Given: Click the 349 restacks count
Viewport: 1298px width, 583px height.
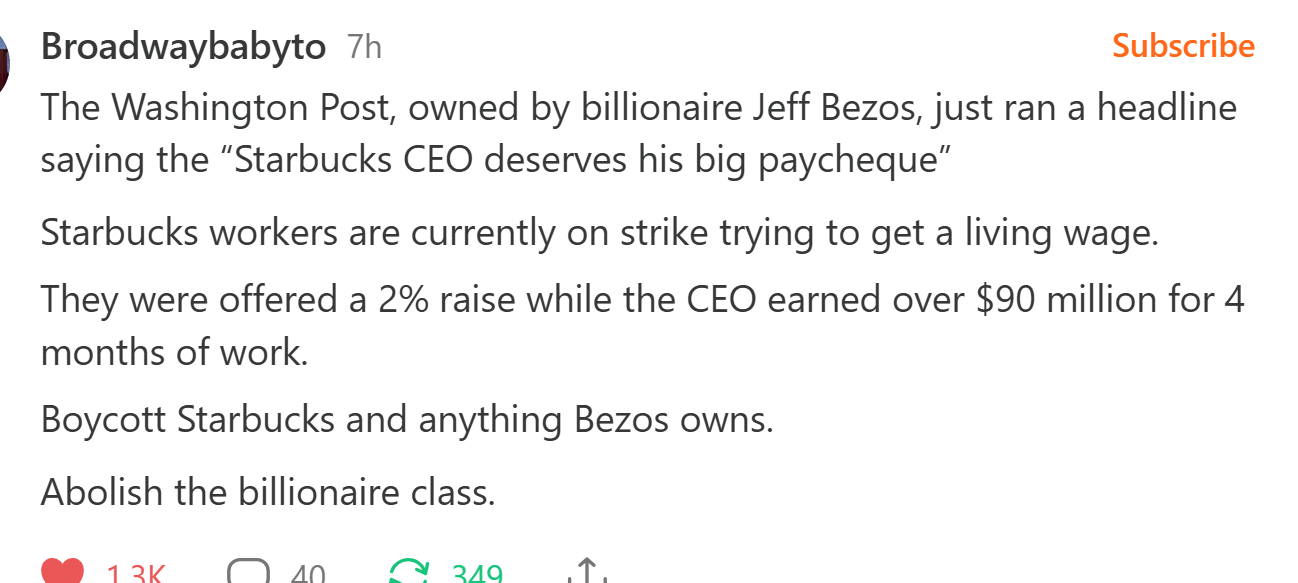Looking at the screenshot, I should click(x=476, y=575).
